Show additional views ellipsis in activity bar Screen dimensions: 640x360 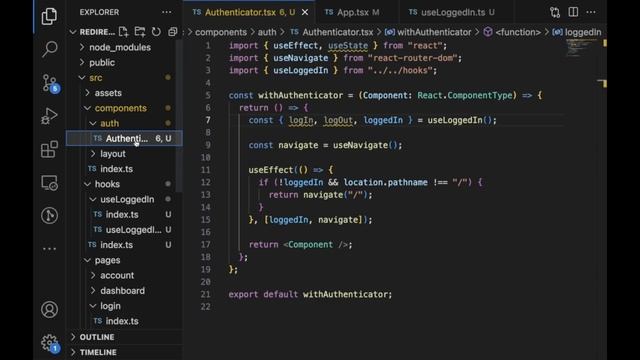(x=49, y=248)
